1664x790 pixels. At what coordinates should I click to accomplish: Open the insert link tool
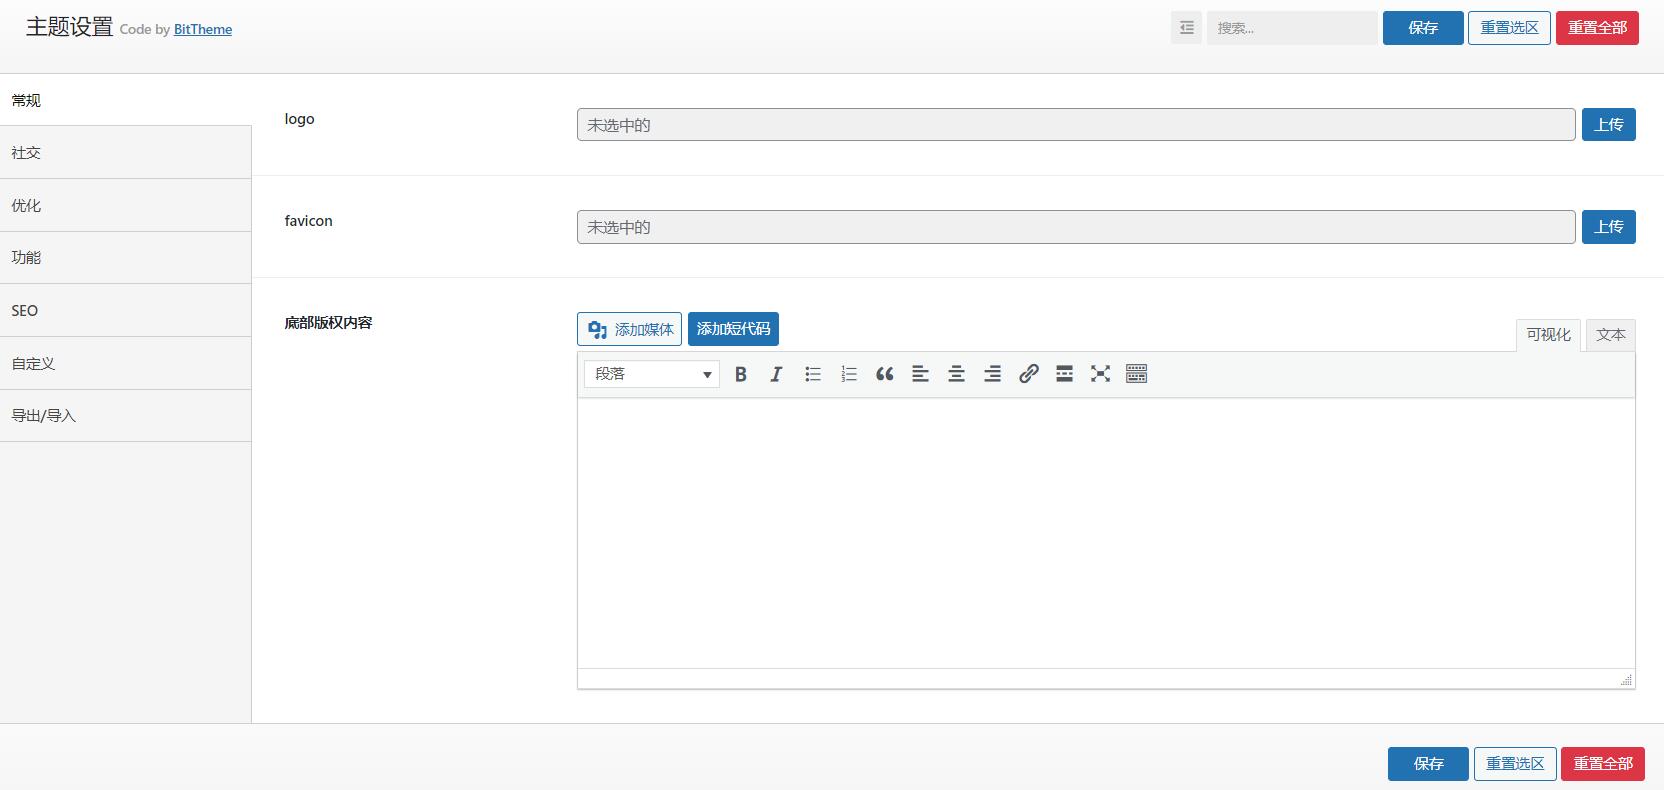click(1028, 374)
